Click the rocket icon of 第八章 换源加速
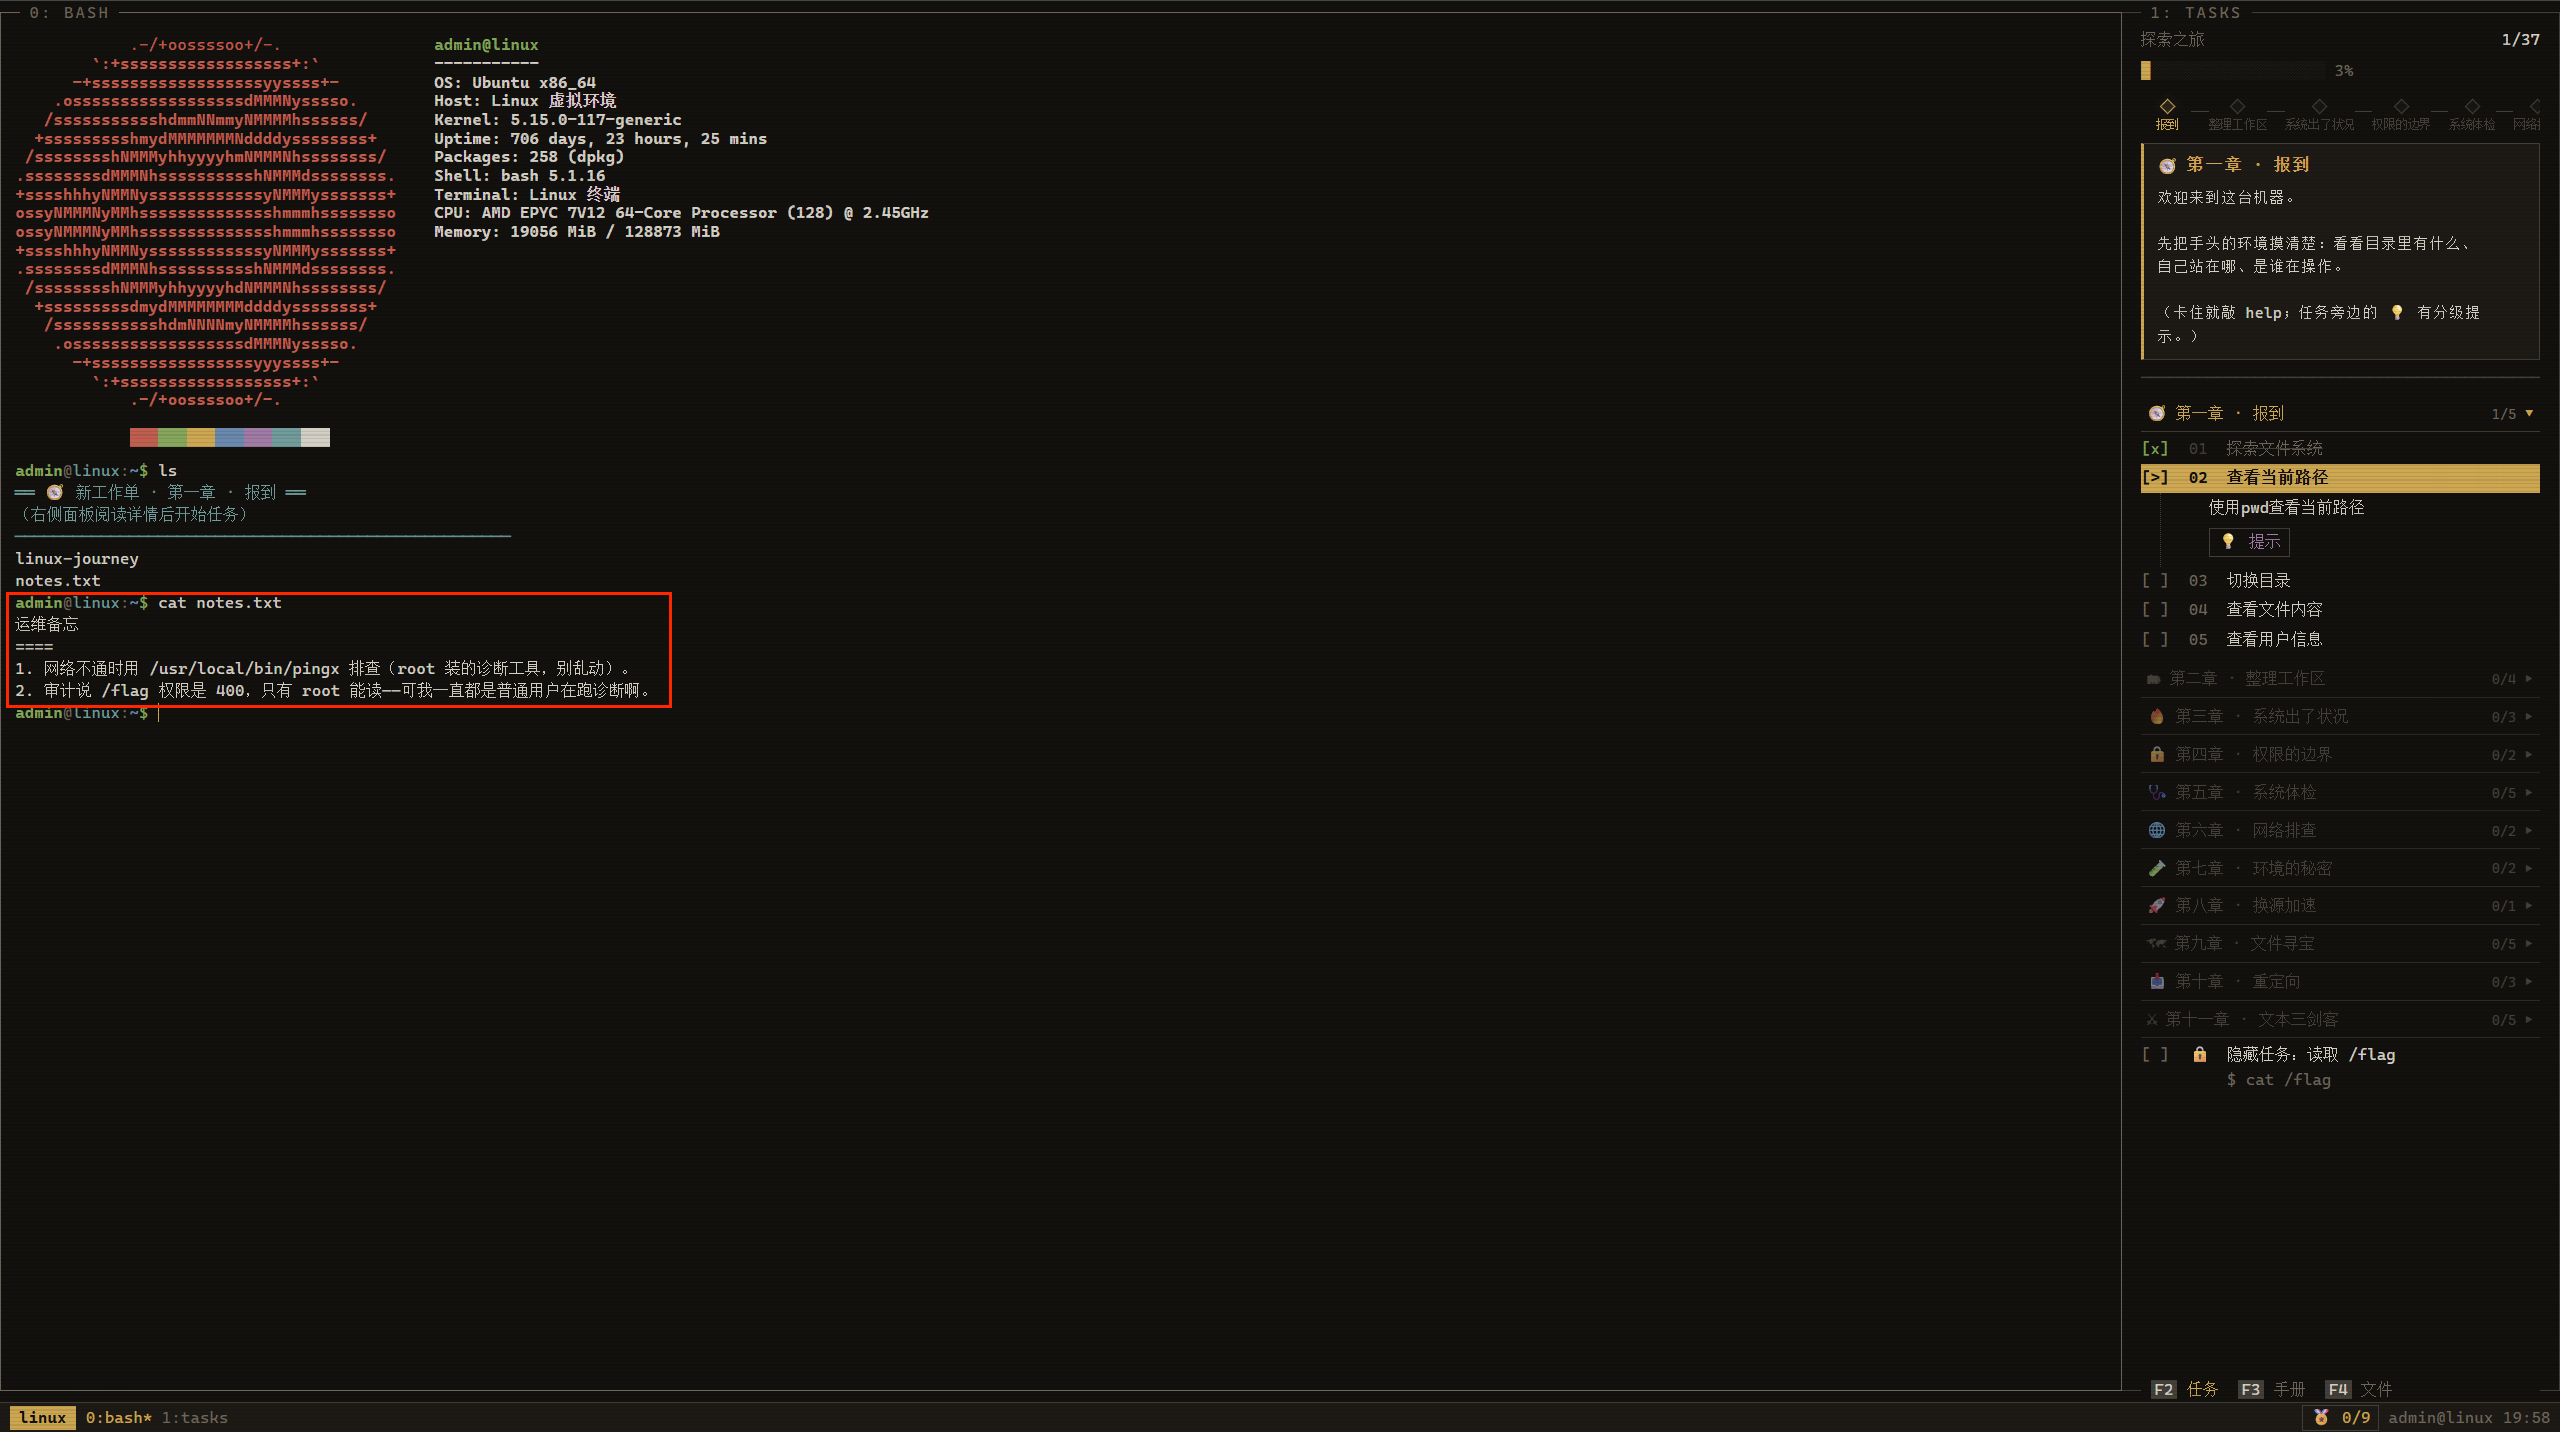 pyautogui.click(x=2157, y=906)
